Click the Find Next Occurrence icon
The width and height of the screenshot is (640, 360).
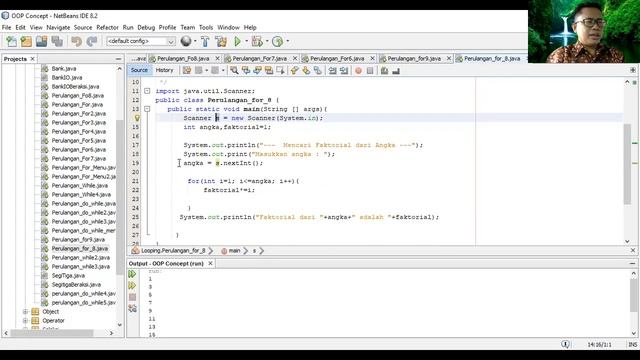click(x=257, y=71)
